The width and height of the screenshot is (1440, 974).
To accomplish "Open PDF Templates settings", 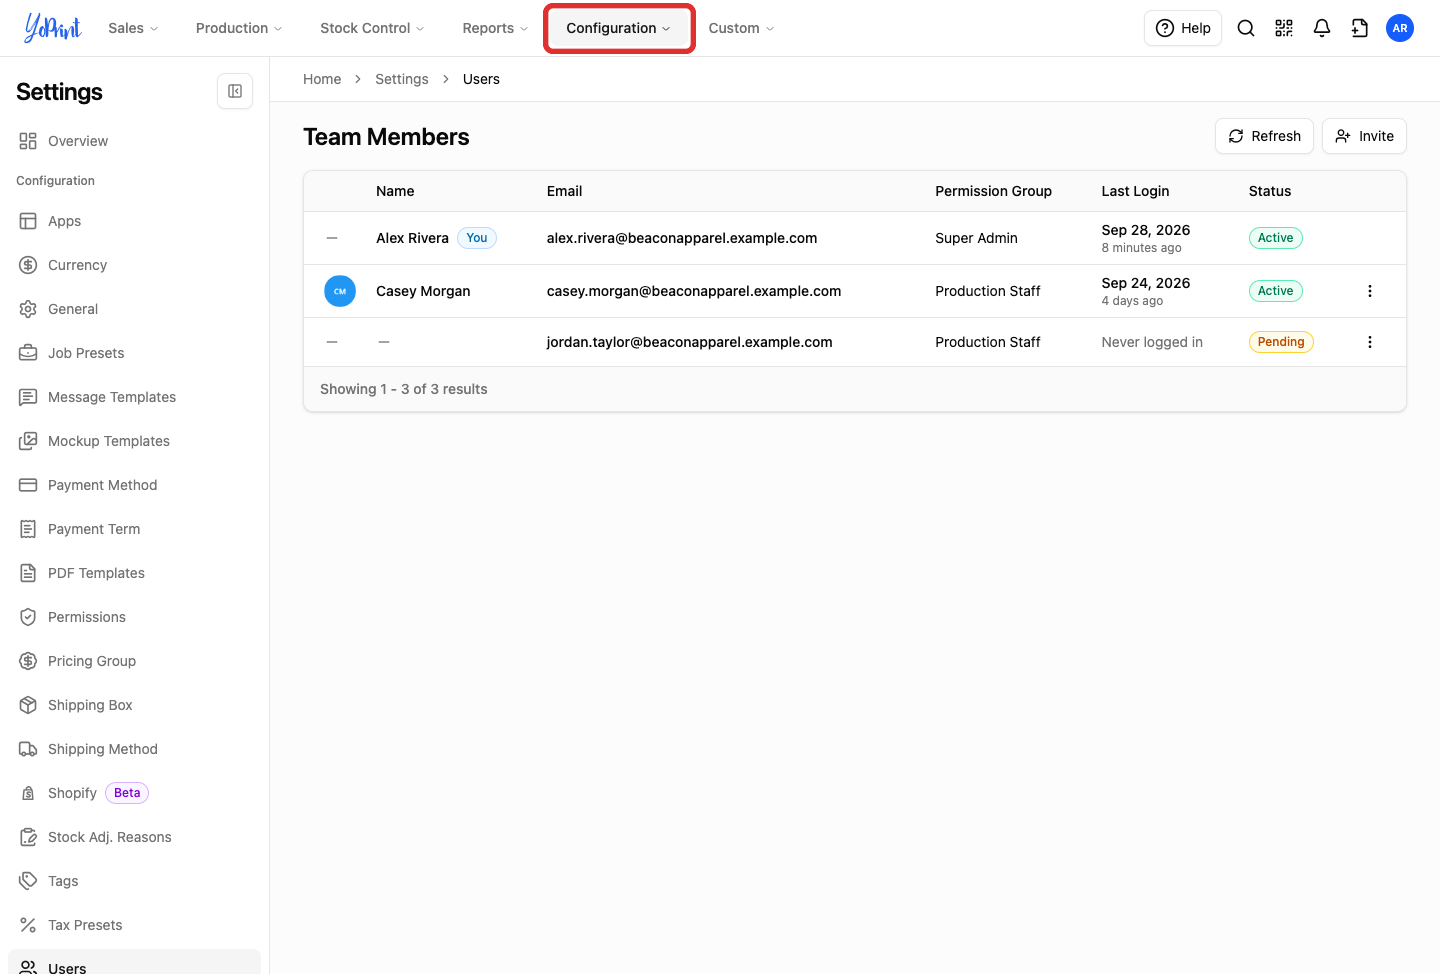I will tap(134, 573).
